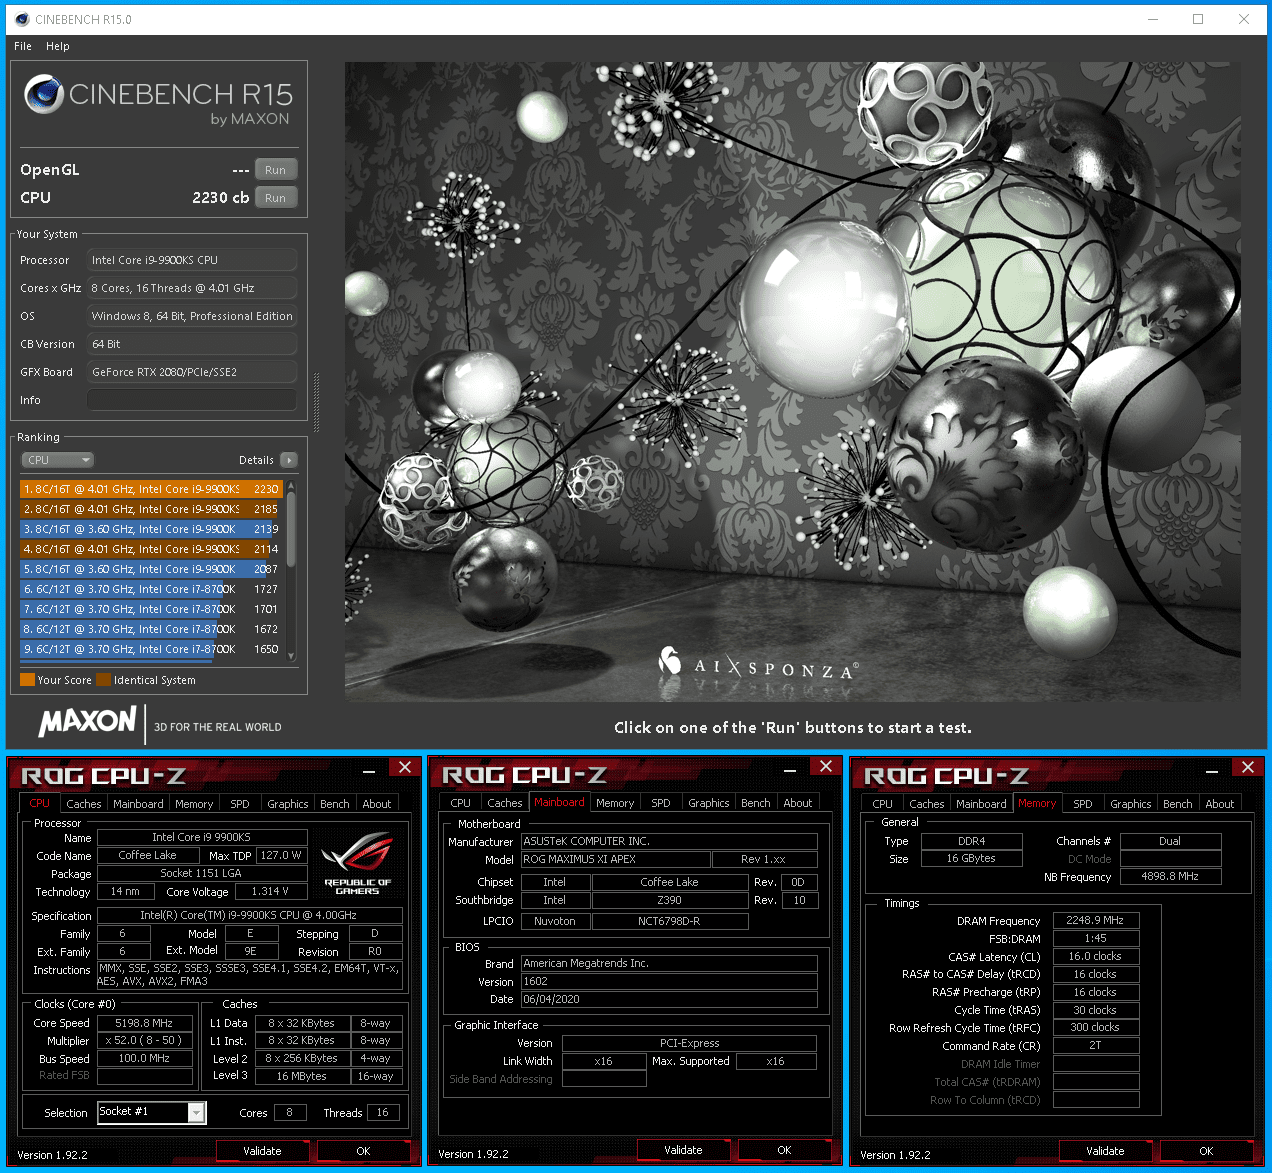This screenshot has width=1272, height=1173.
Task: Click OK in the left CPU-Z window
Action: (x=363, y=1151)
